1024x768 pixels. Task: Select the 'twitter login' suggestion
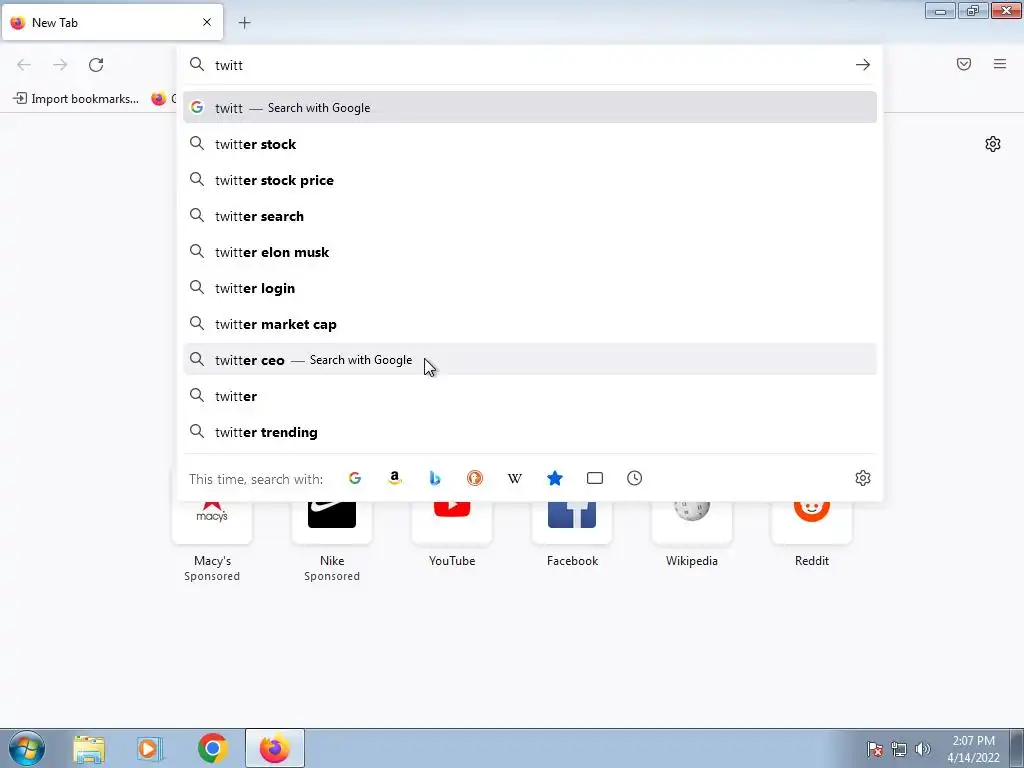click(530, 288)
